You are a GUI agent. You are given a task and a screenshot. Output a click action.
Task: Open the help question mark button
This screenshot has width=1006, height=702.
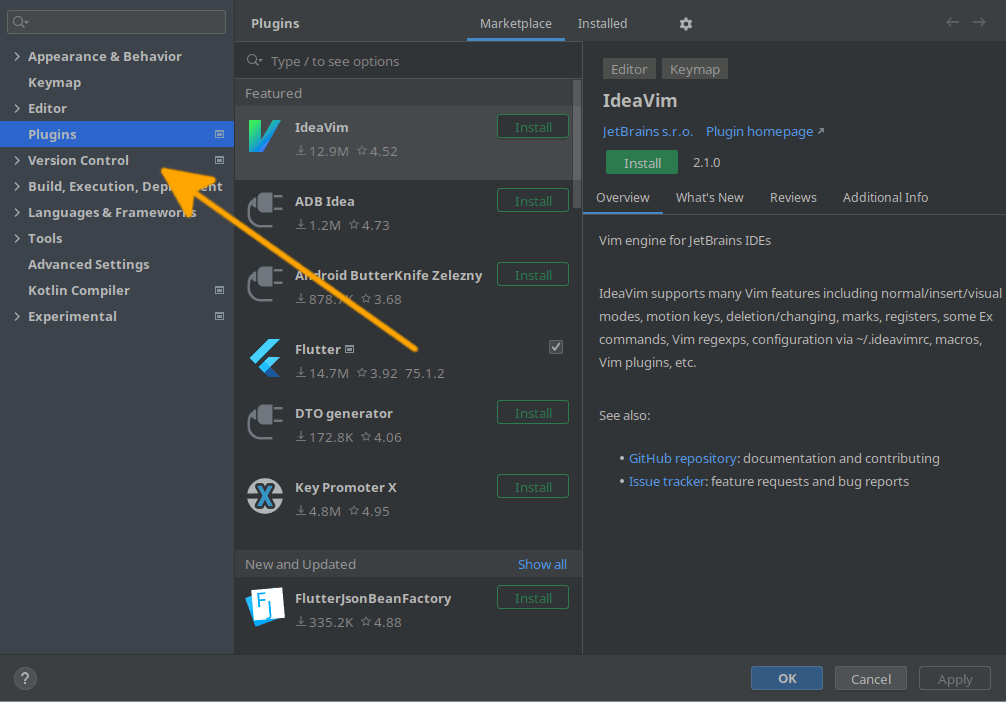[x=25, y=678]
